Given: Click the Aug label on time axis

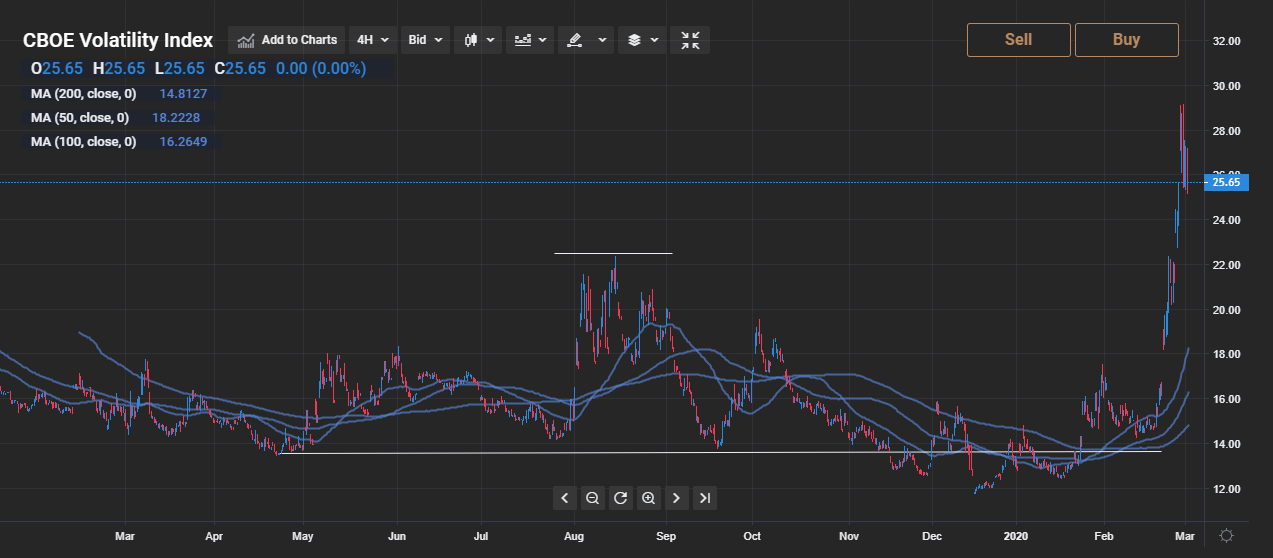Looking at the screenshot, I should pyautogui.click(x=573, y=536).
